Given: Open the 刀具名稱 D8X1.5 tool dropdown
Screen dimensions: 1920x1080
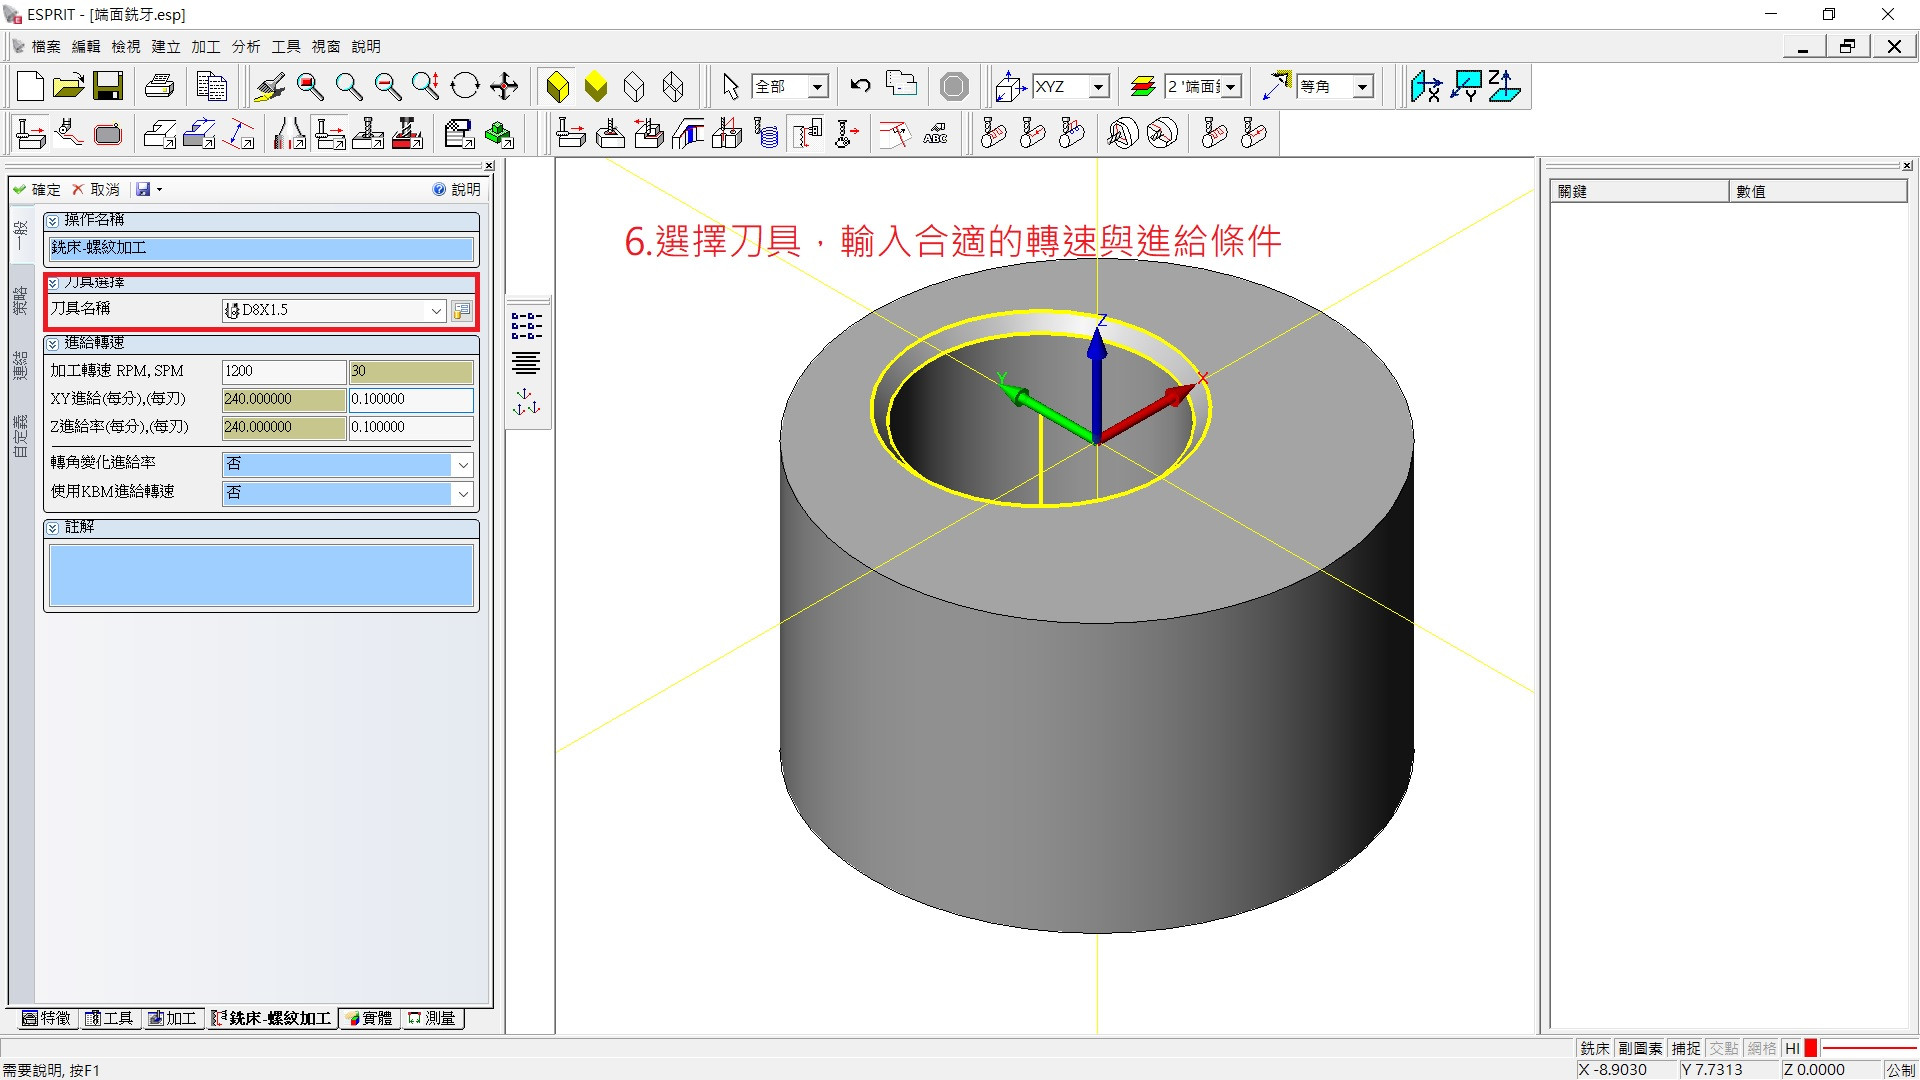Looking at the screenshot, I should [436, 311].
